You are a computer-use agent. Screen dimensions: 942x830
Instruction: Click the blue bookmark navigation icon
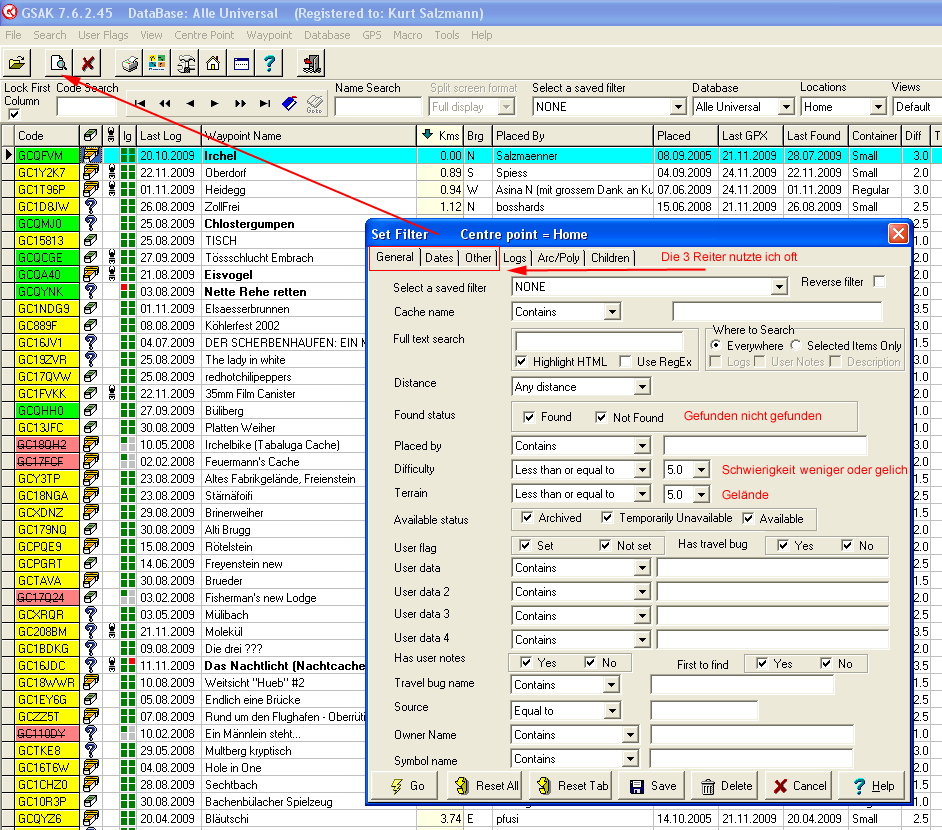290,103
